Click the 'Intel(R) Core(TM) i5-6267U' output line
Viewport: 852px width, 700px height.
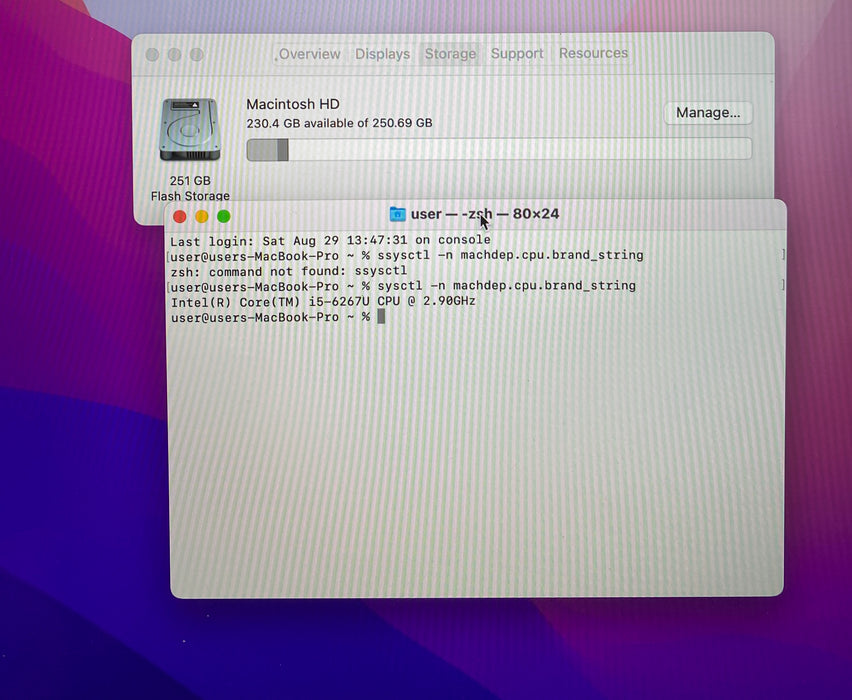point(323,302)
